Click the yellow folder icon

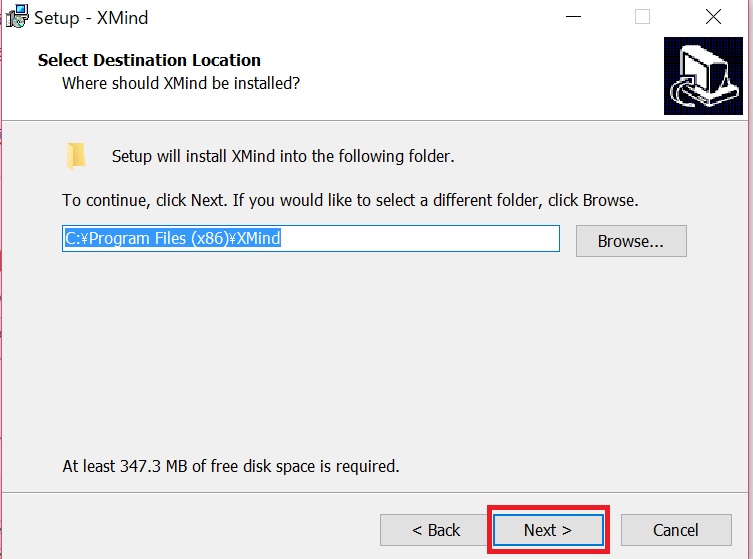tap(76, 156)
